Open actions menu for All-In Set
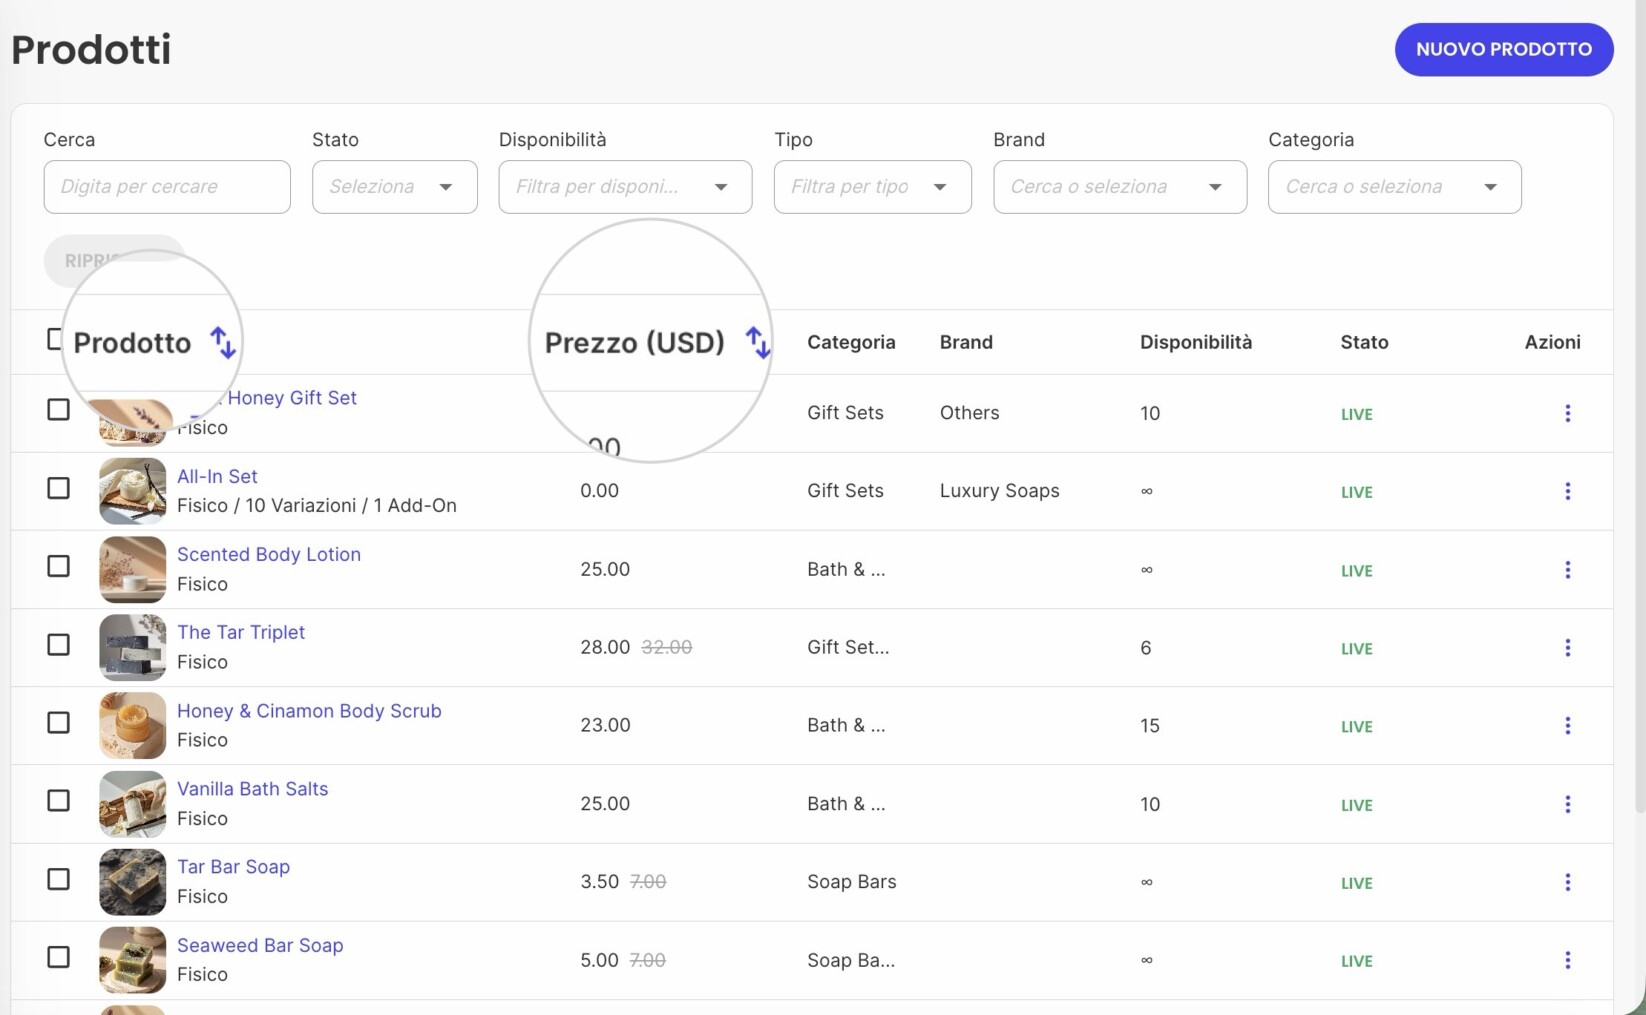Image resolution: width=1646 pixels, height=1015 pixels. [1567, 491]
